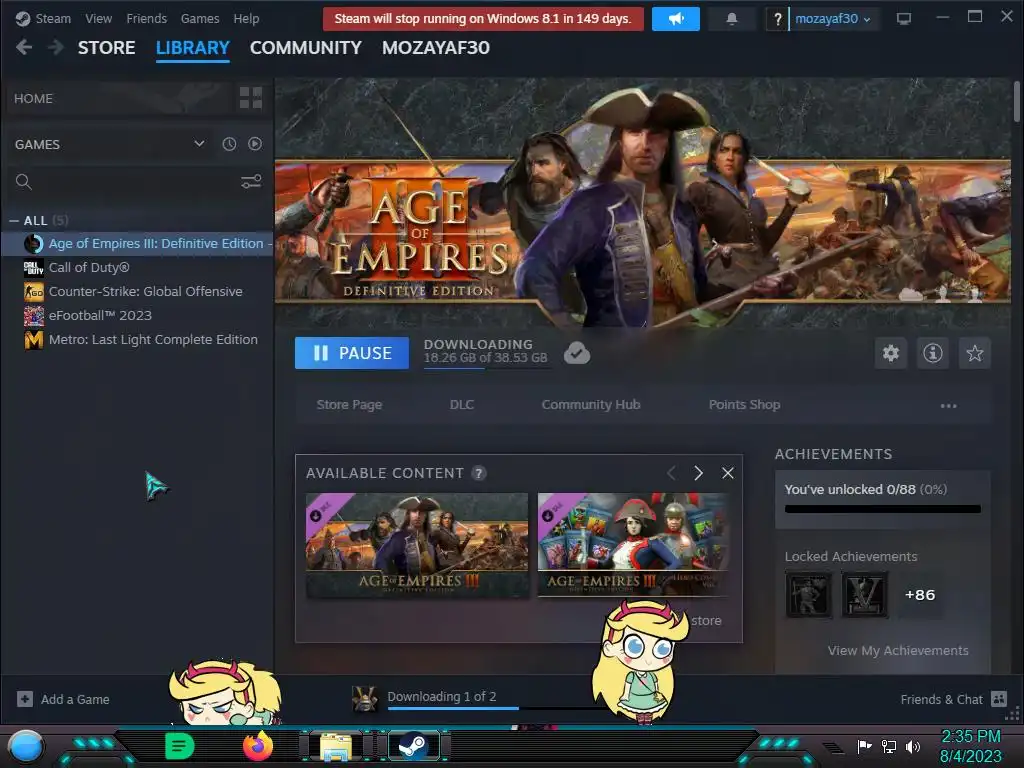
Task: Open the Age of Empires III DLC thumbnail
Action: [x=417, y=545]
